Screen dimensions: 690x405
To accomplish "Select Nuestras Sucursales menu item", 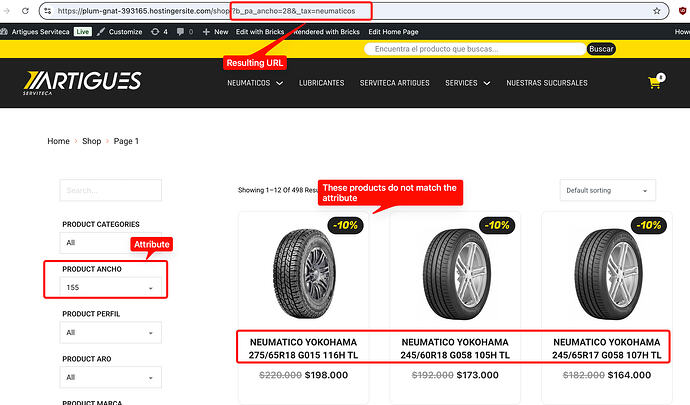I will tap(547, 82).
